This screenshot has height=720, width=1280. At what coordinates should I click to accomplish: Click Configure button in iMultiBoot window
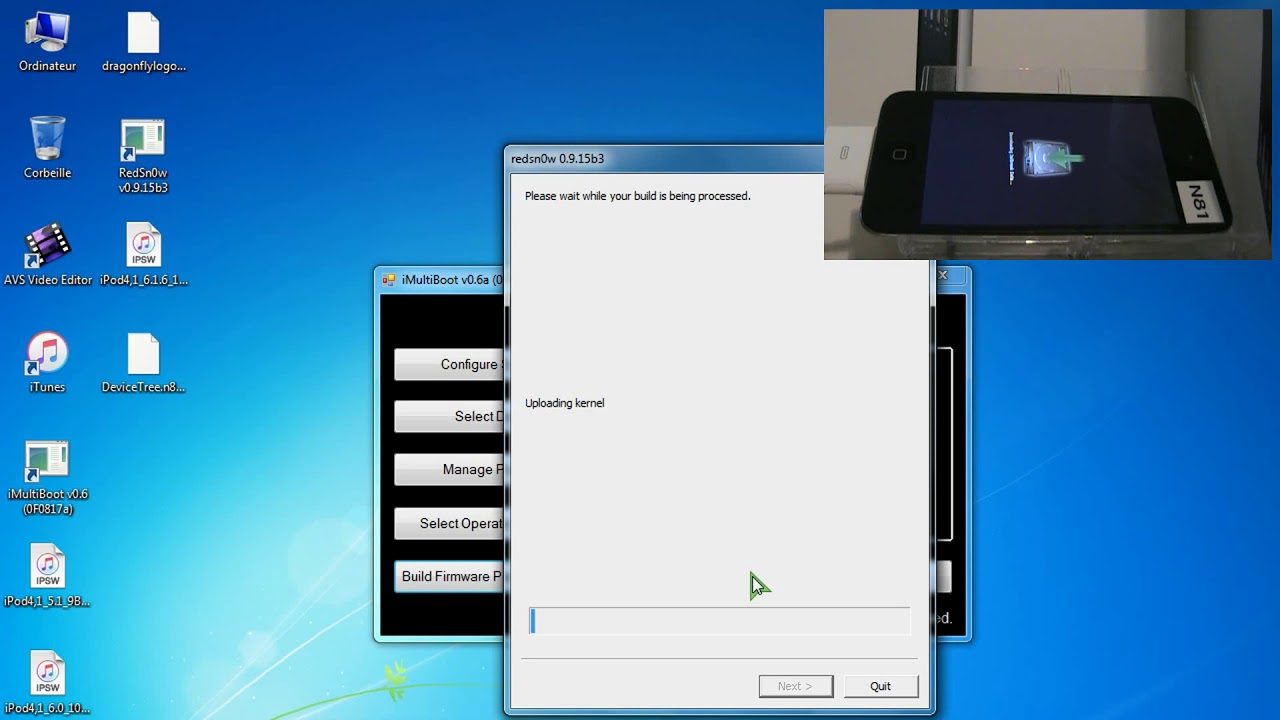pos(449,365)
